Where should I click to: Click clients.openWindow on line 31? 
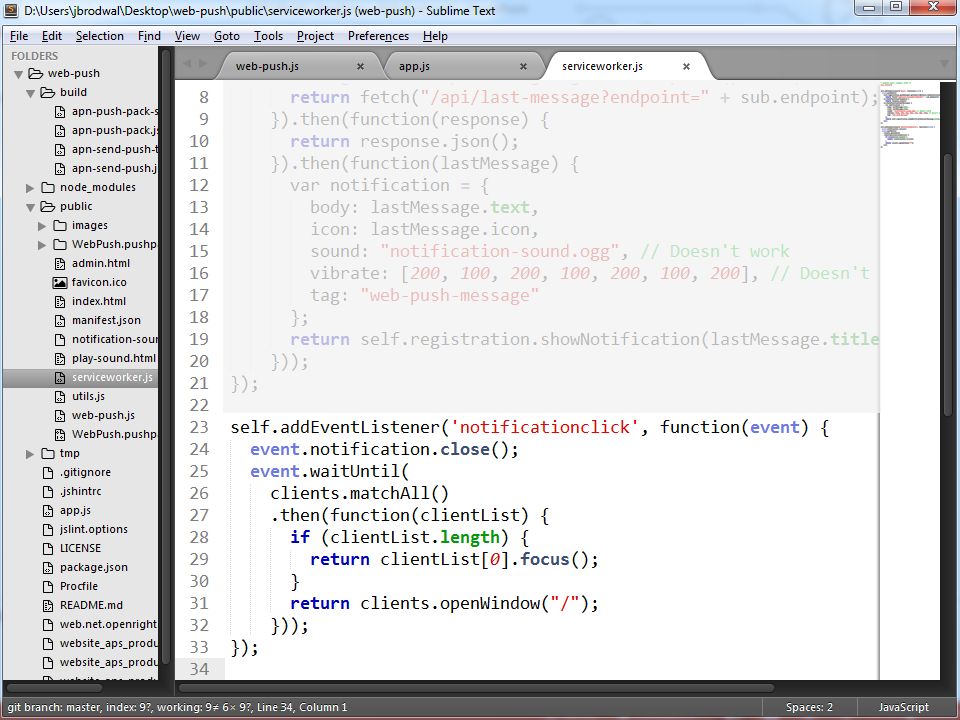(x=450, y=604)
